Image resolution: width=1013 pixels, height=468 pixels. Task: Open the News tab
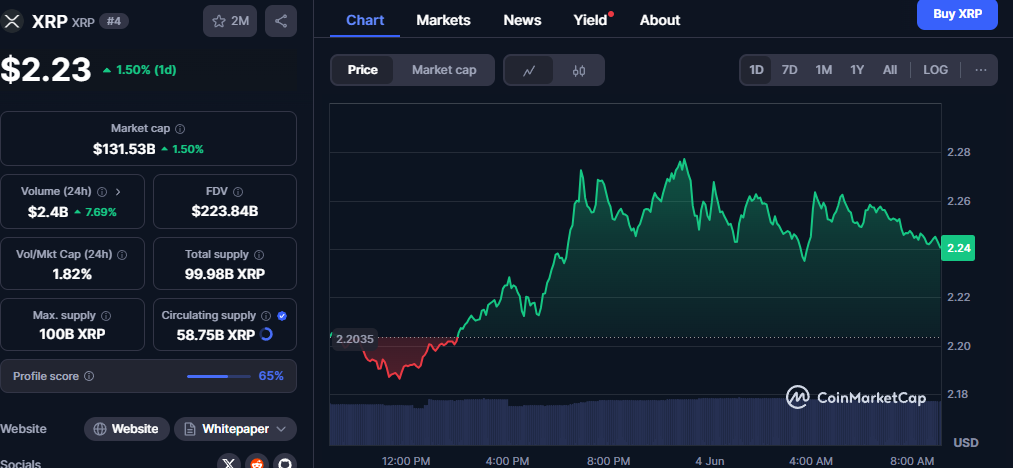522,20
